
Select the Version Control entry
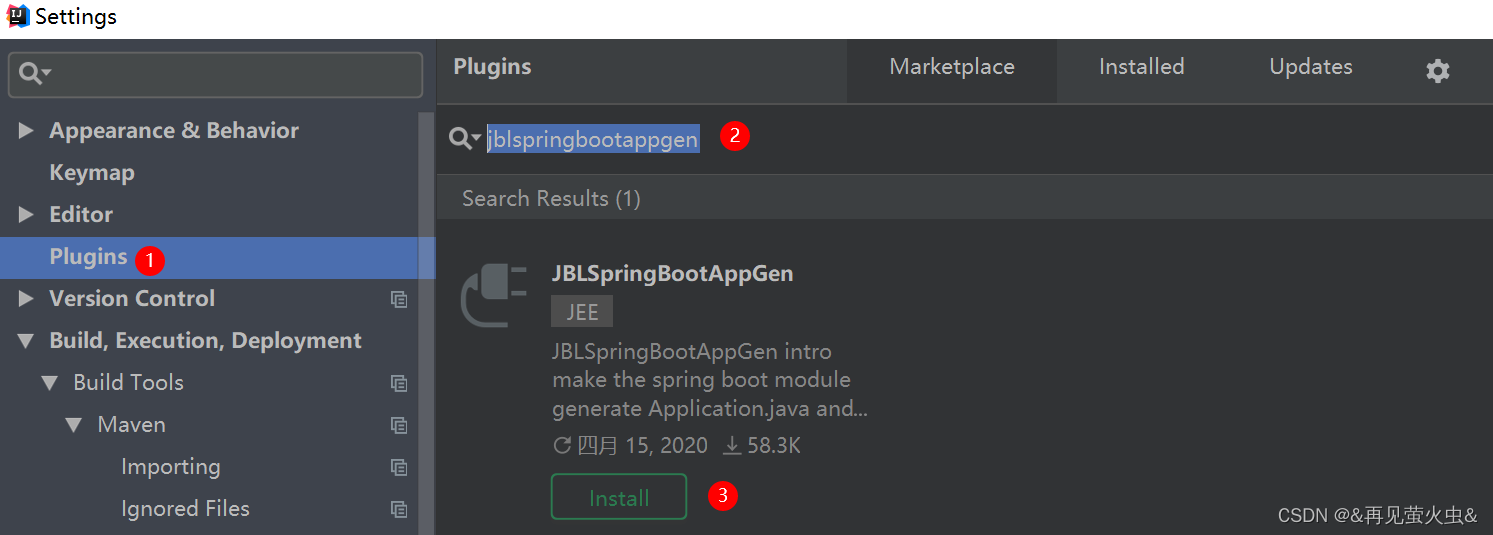click(132, 299)
